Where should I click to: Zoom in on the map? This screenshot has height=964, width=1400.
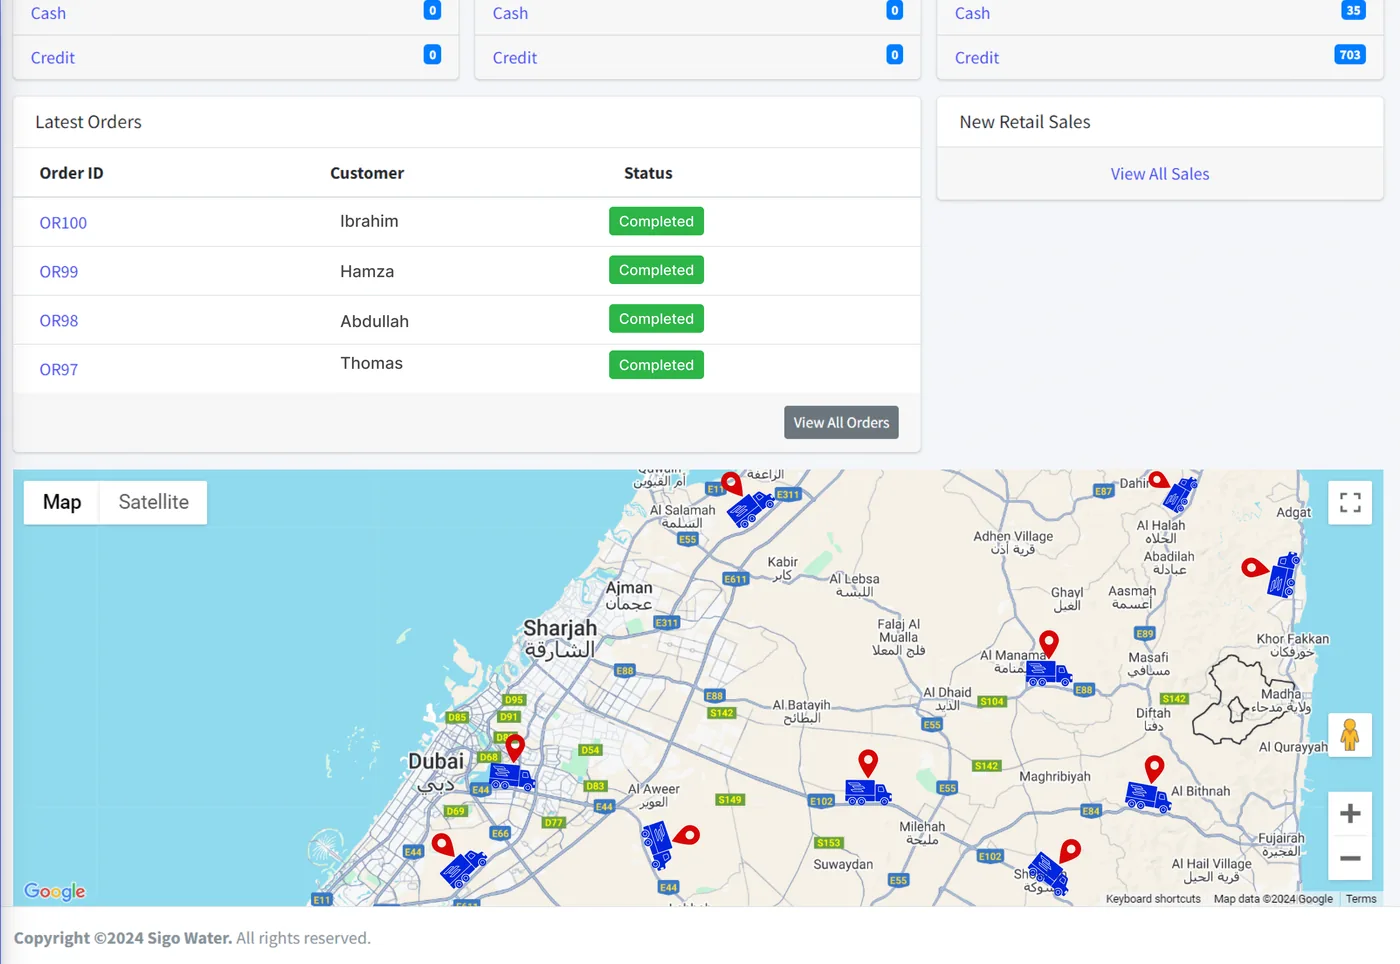coord(1350,814)
